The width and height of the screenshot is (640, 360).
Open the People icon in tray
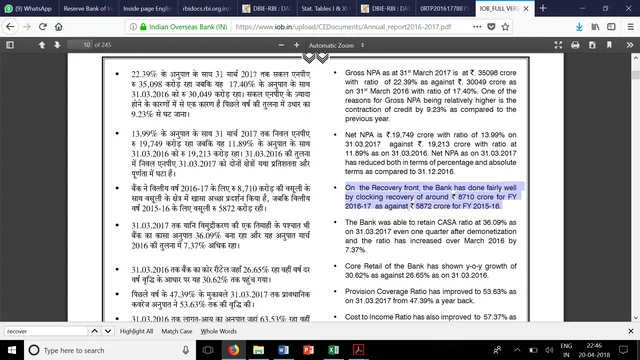coord(497,350)
